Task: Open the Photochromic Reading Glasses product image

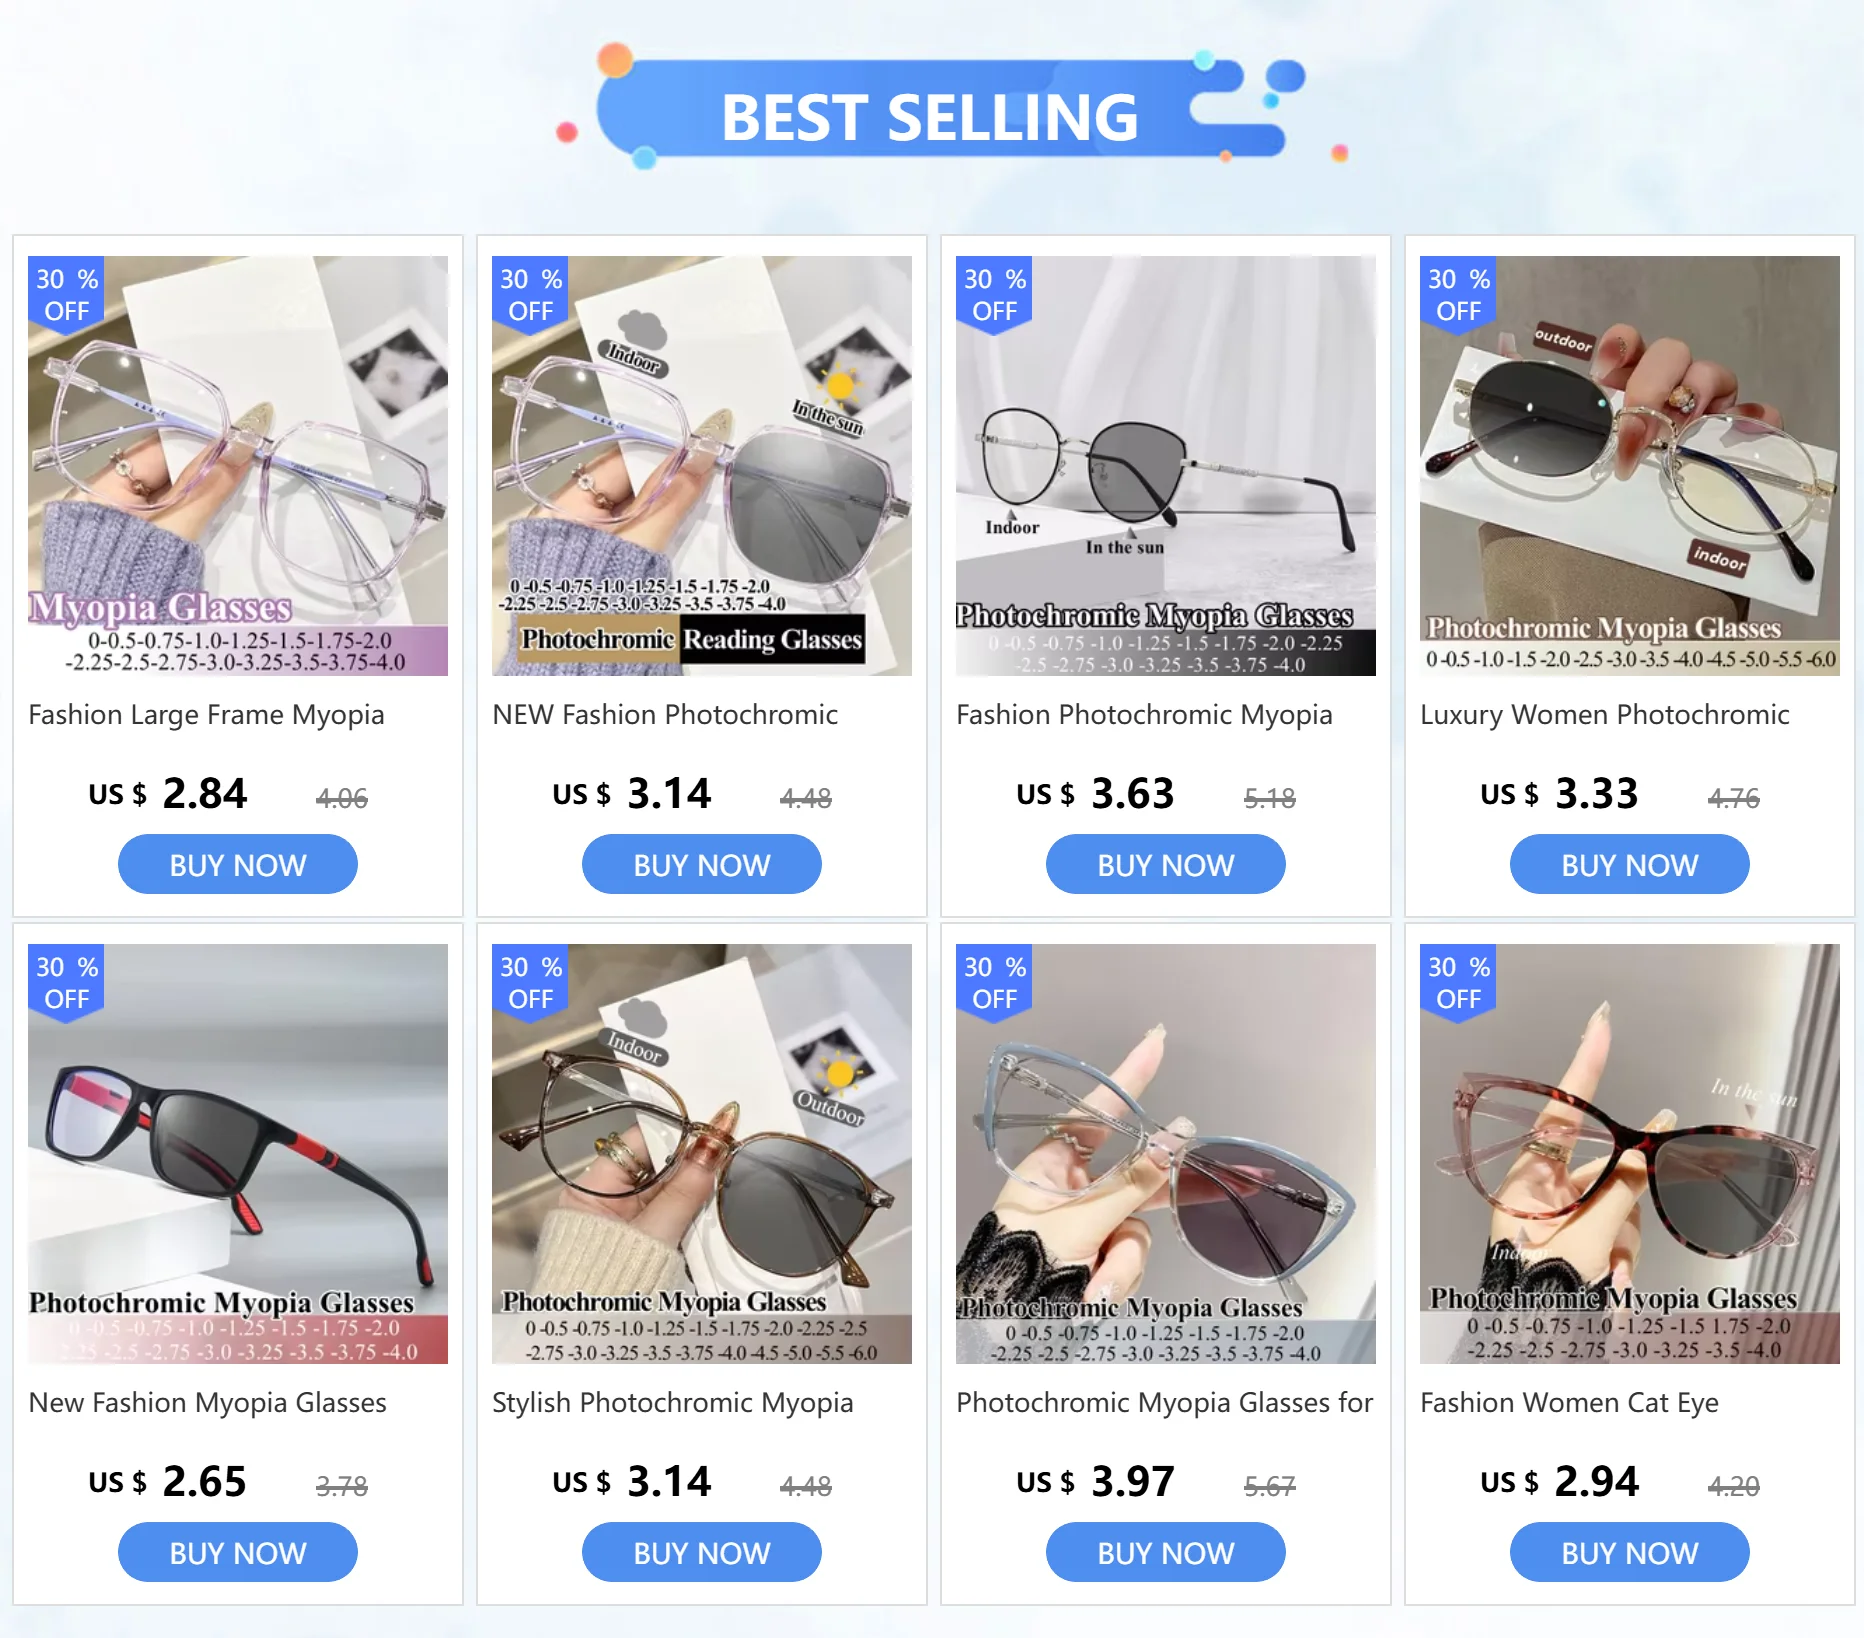Action: pyautogui.click(x=702, y=466)
